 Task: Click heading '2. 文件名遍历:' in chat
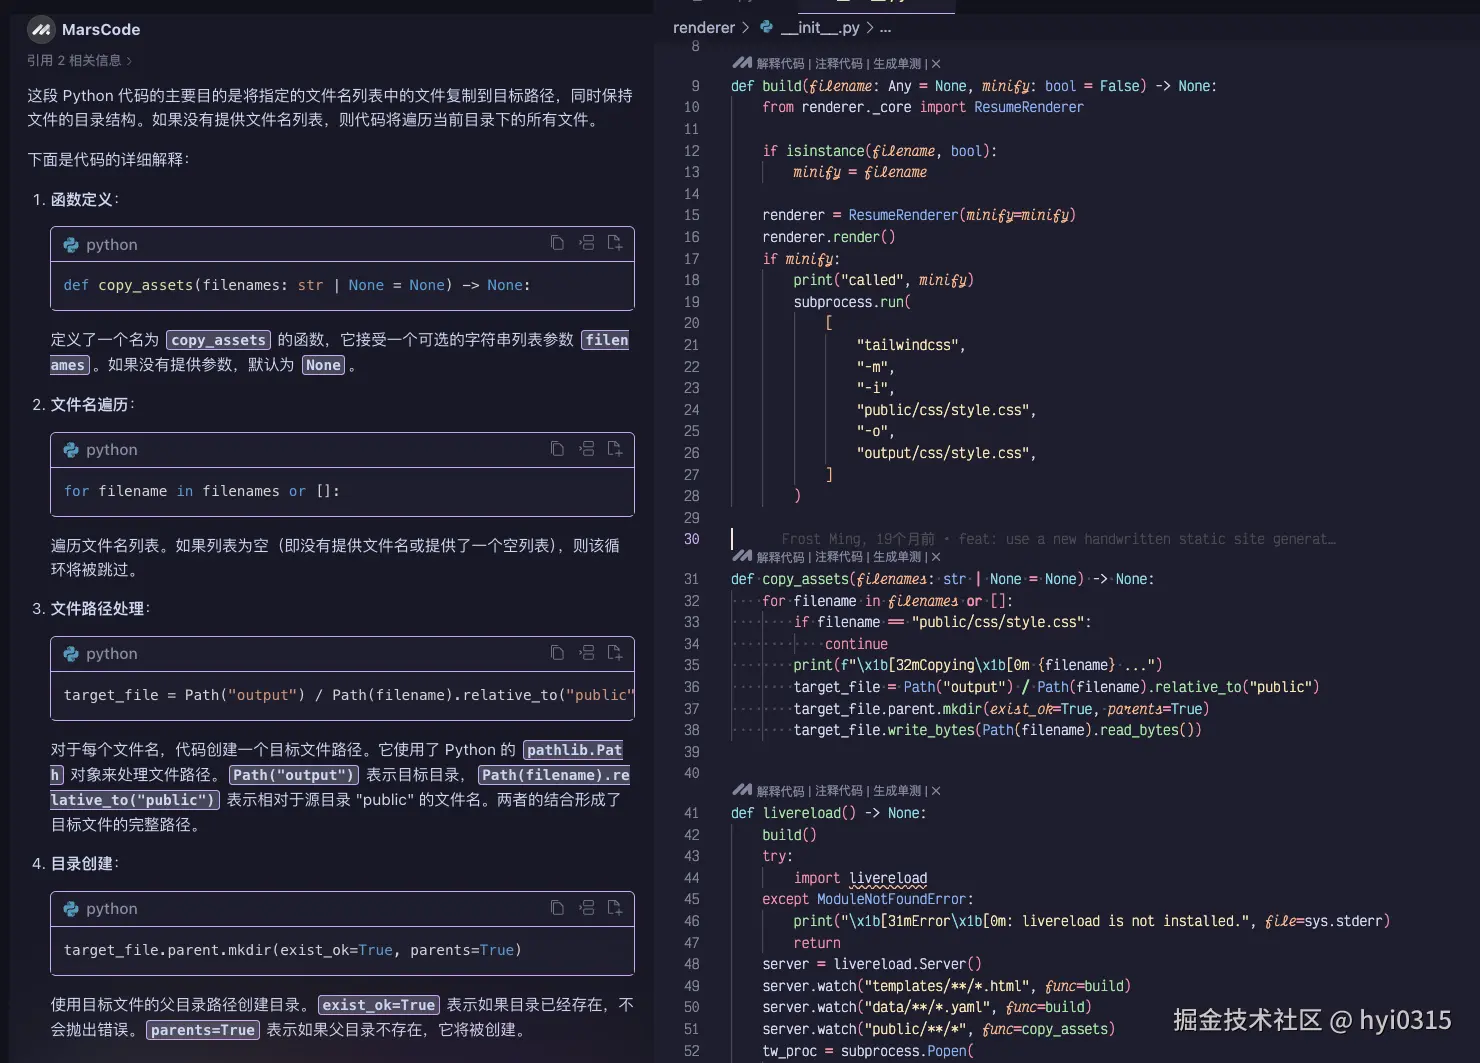pyautogui.click(x=84, y=404)
